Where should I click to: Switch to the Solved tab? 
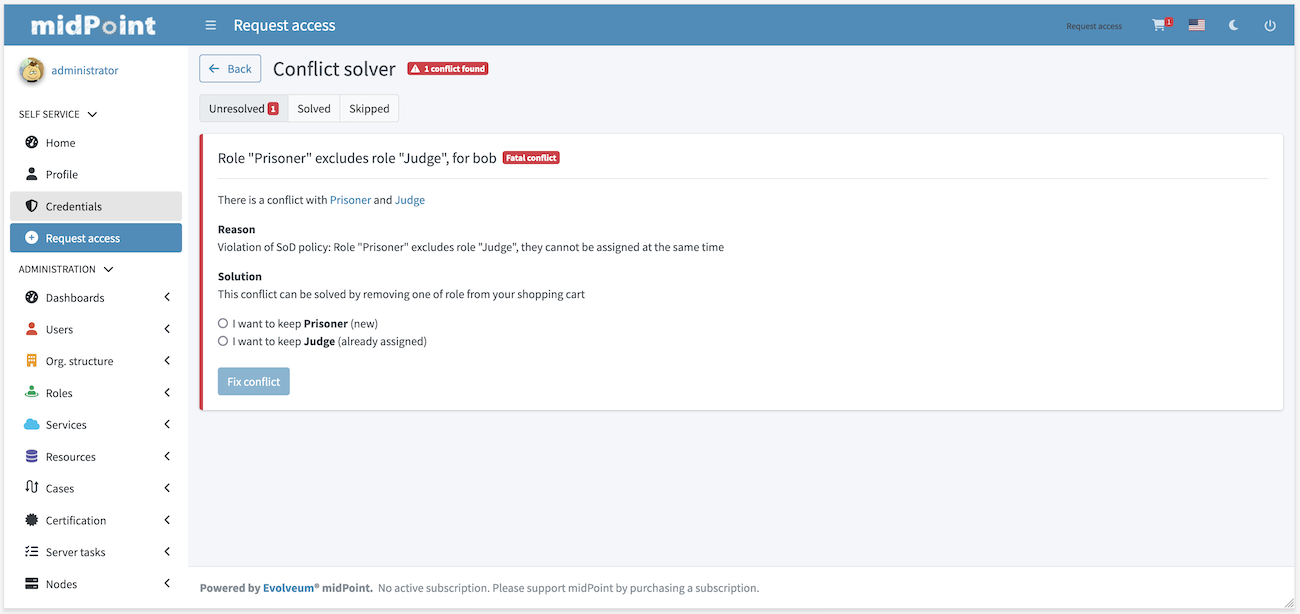(x=313, y=109)
